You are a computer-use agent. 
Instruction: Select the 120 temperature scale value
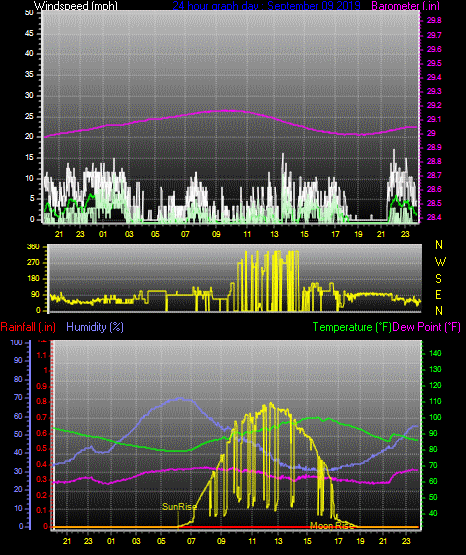[x=435, y=385]
